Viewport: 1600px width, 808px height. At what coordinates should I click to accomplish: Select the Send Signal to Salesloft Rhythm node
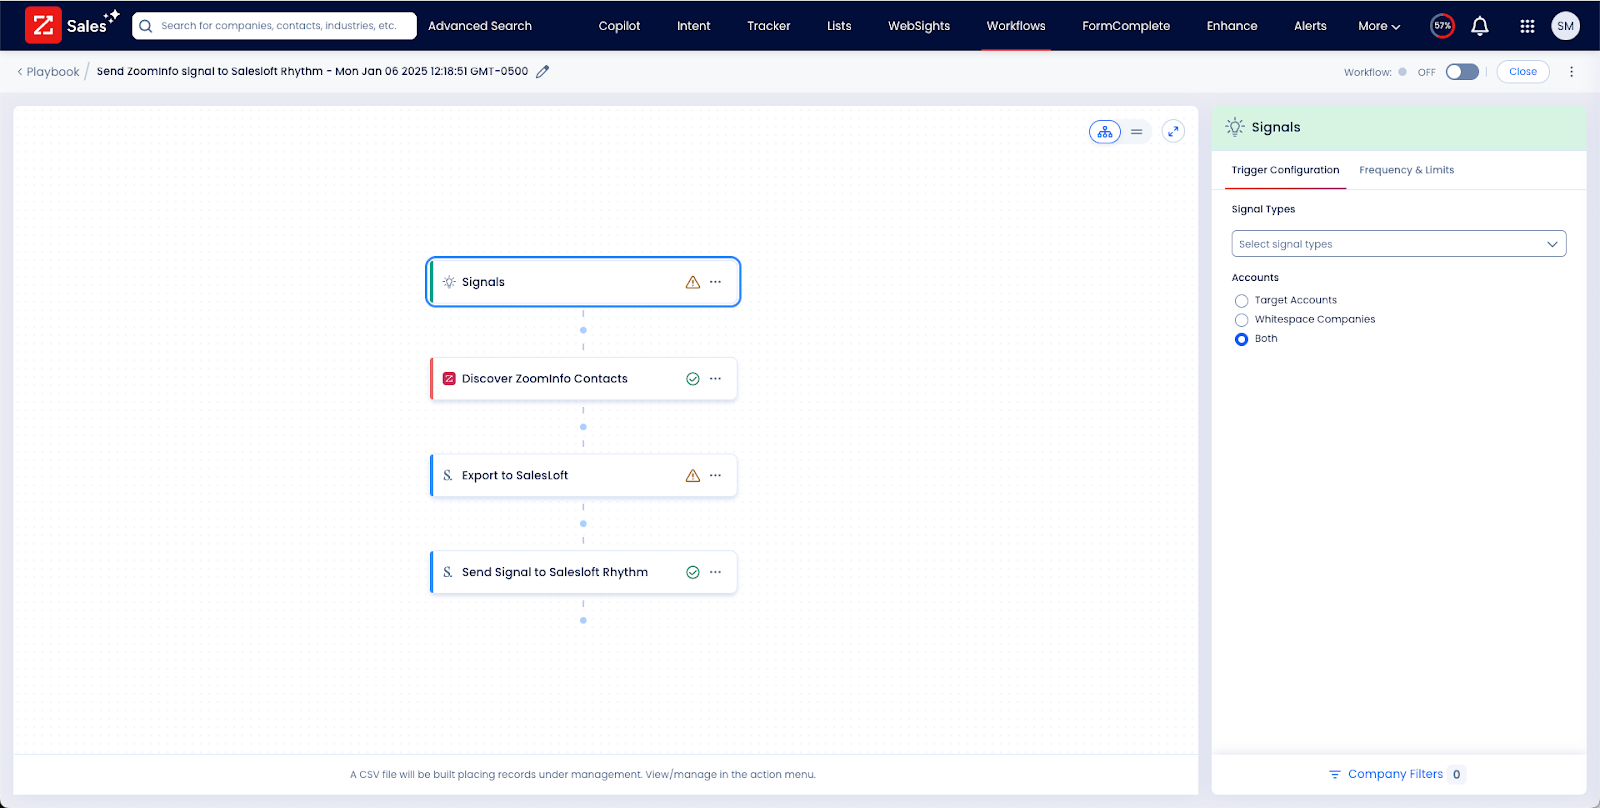tap(583, 572)
